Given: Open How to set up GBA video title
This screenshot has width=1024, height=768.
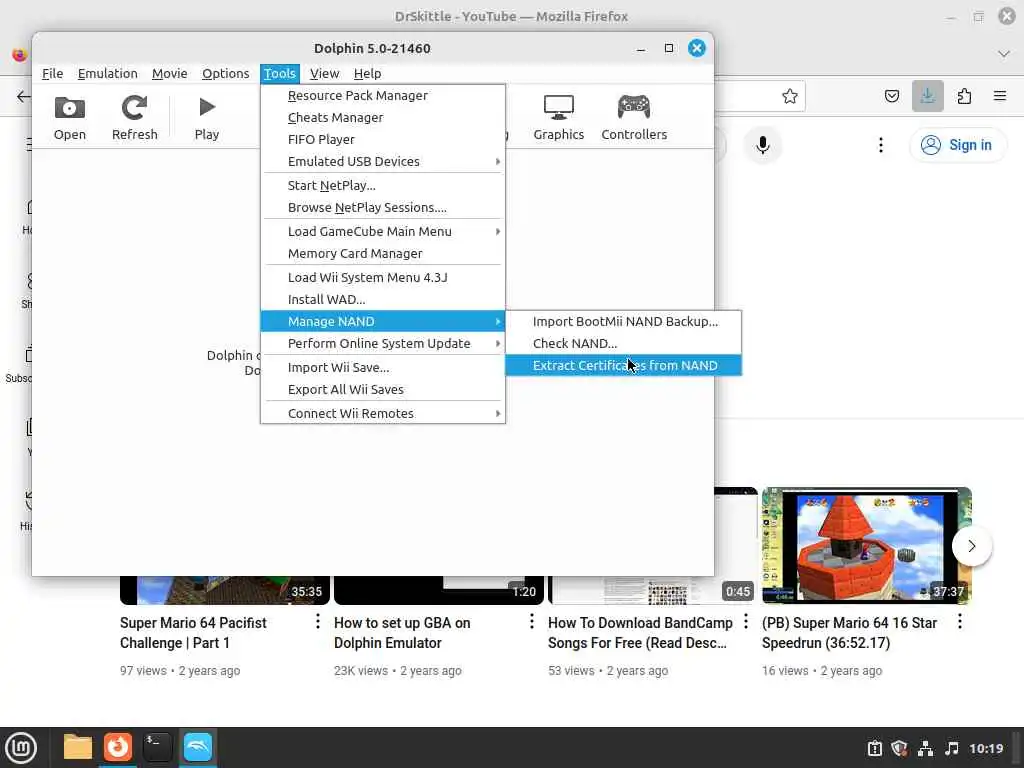Looking at the screenshot, I should coord(402,633).
